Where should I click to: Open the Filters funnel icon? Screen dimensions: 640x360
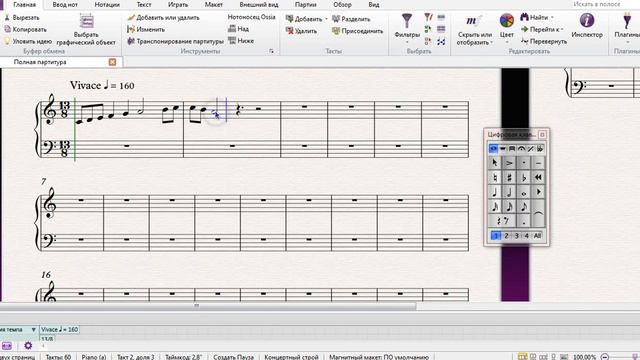point(407,20)
